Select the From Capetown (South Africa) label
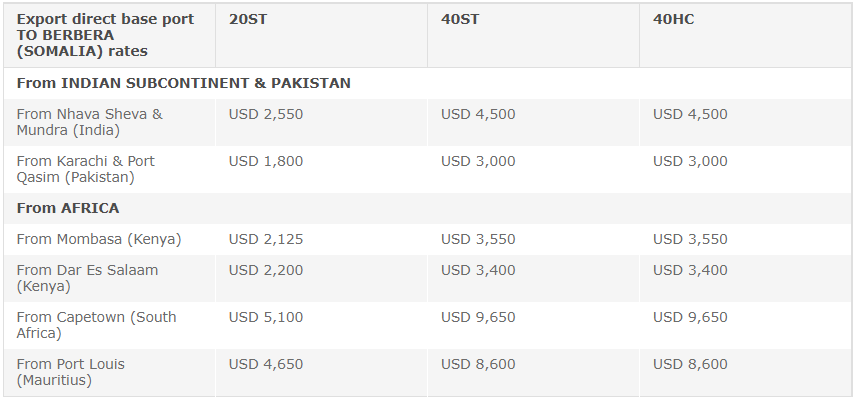859x400 pixels. tap(96, 325)
